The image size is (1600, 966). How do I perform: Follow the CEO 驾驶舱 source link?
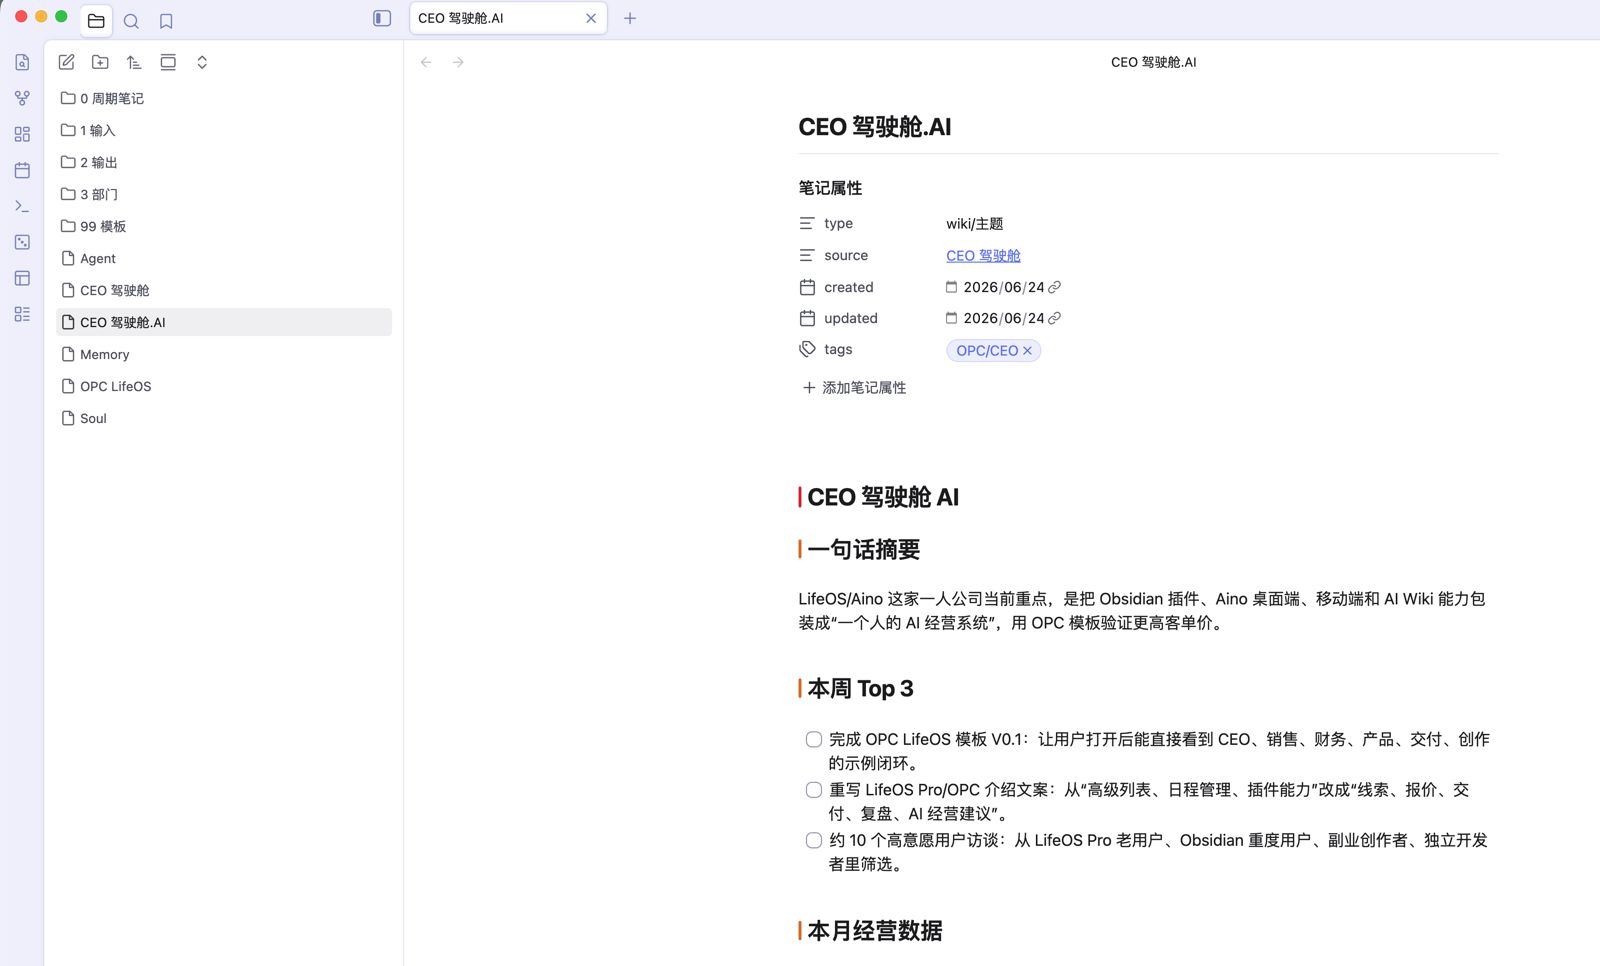[983, 256]
